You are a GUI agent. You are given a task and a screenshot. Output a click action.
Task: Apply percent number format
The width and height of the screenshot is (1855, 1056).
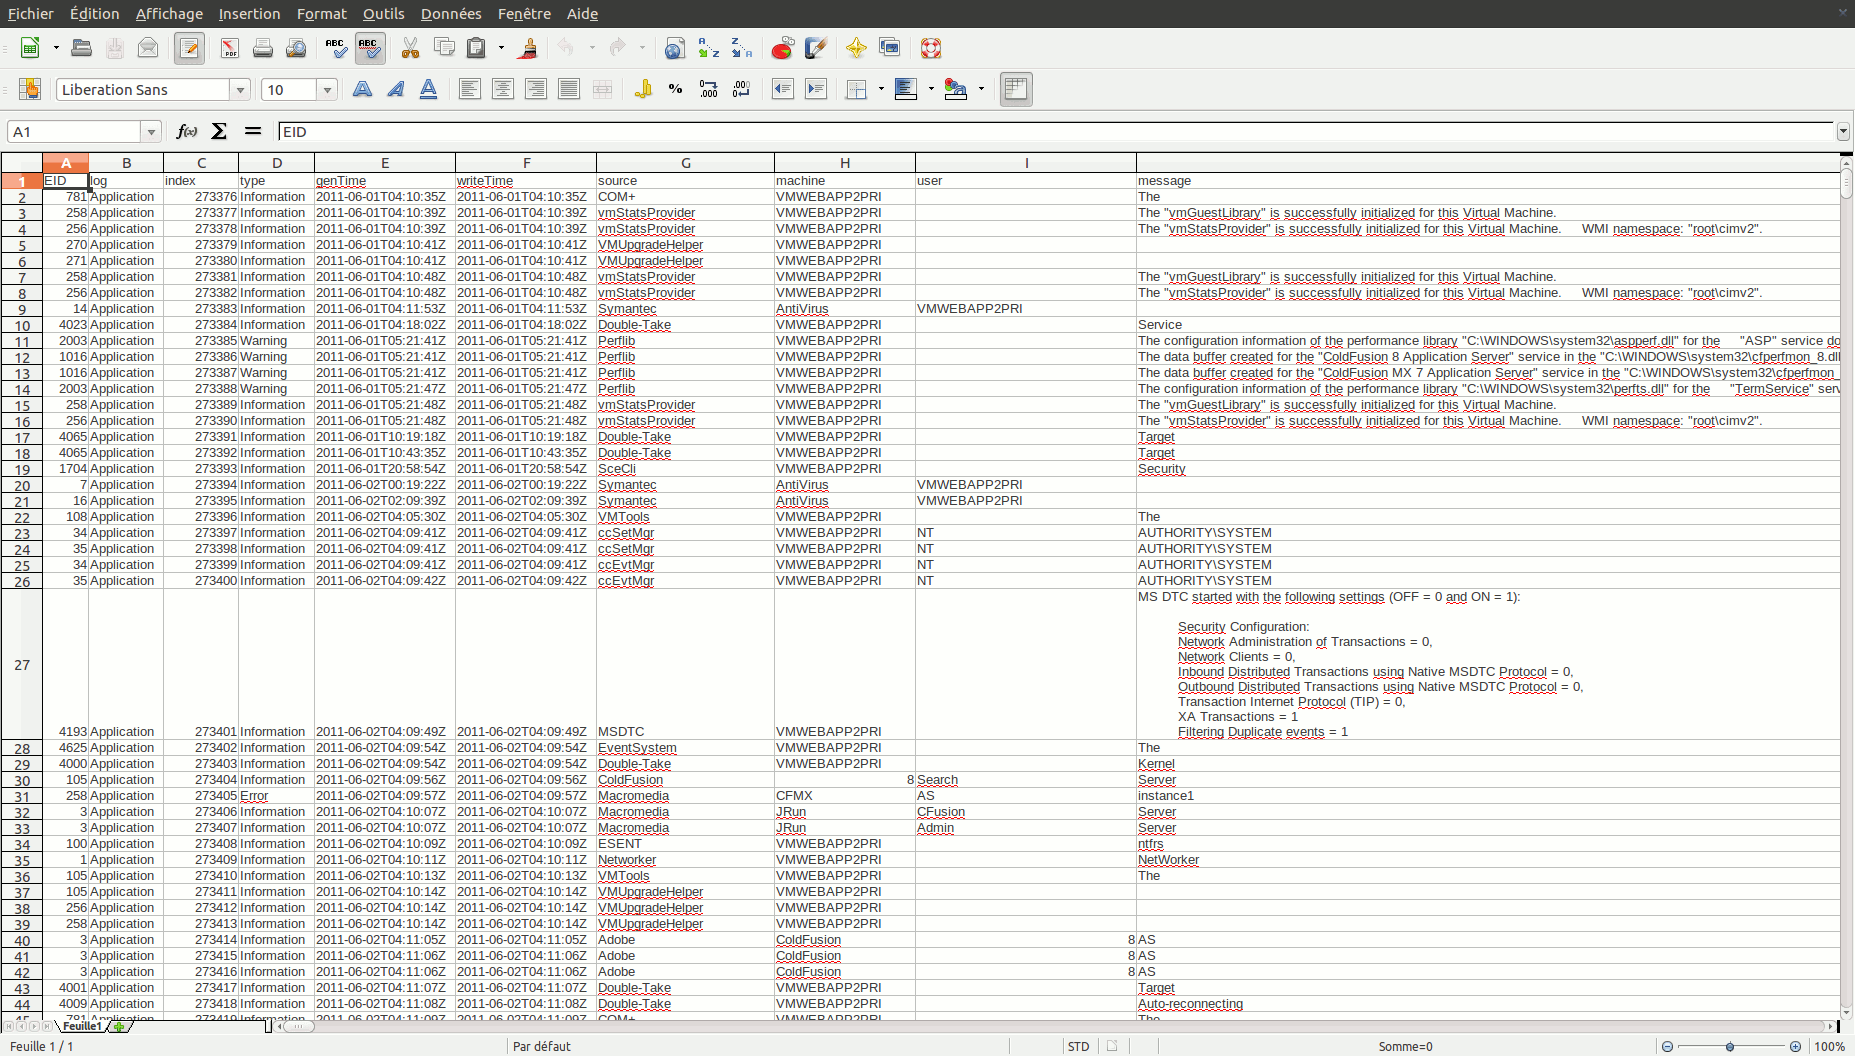[x=675, y=89]
